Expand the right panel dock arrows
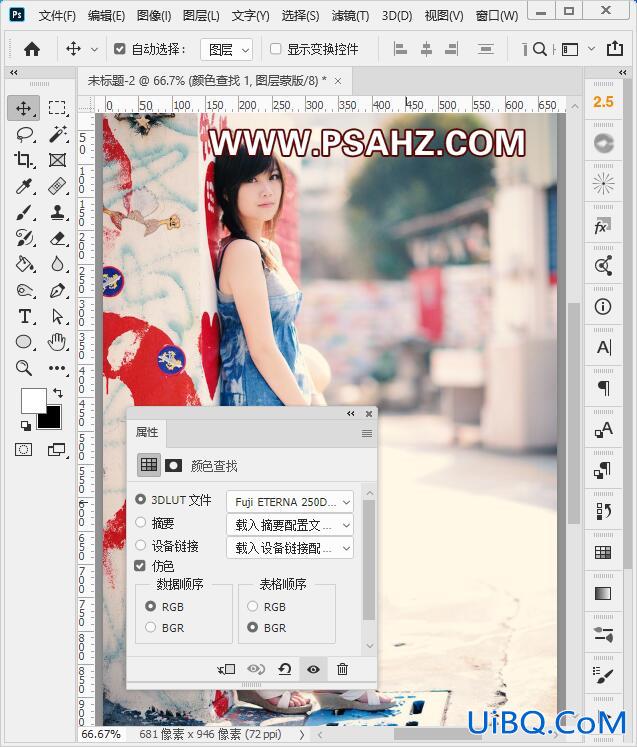637x747 pixels. point(622,72)
